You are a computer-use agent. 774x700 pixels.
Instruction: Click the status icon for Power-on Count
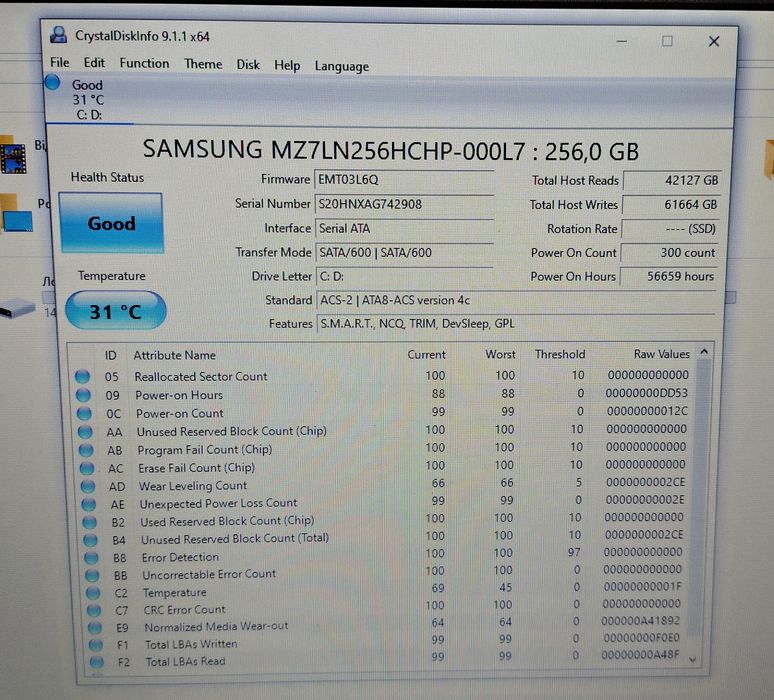[x=84, y=413]
